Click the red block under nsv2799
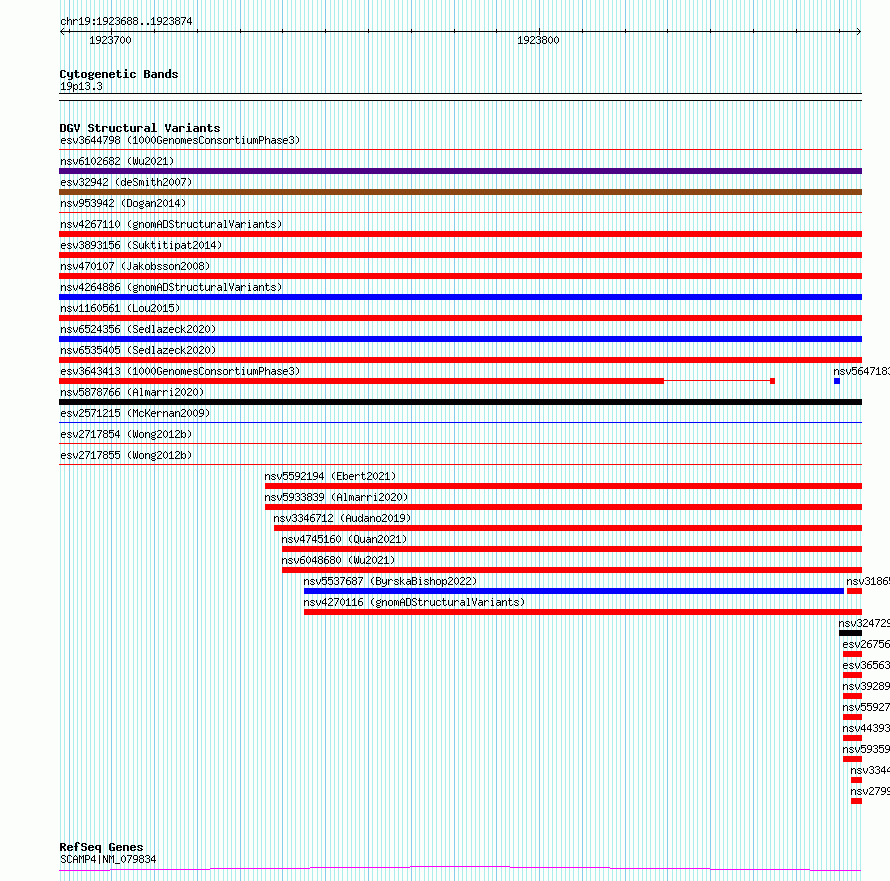Viewport: 890px width, 881px height. tap(857, 801)
